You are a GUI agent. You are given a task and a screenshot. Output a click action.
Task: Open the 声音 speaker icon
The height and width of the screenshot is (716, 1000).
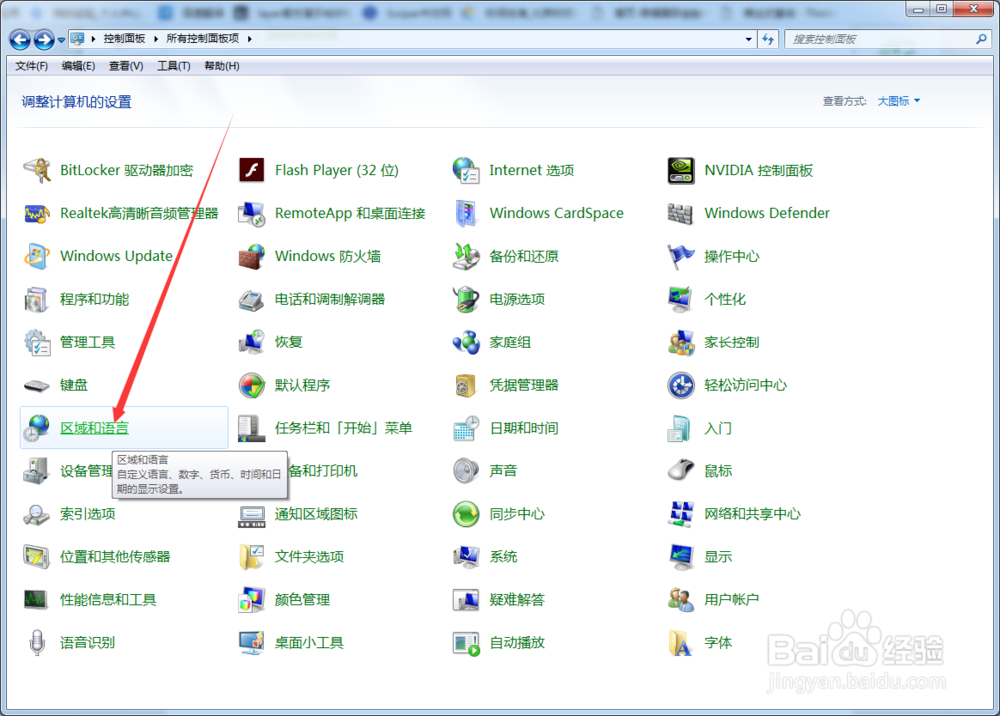tap(466, 471)
